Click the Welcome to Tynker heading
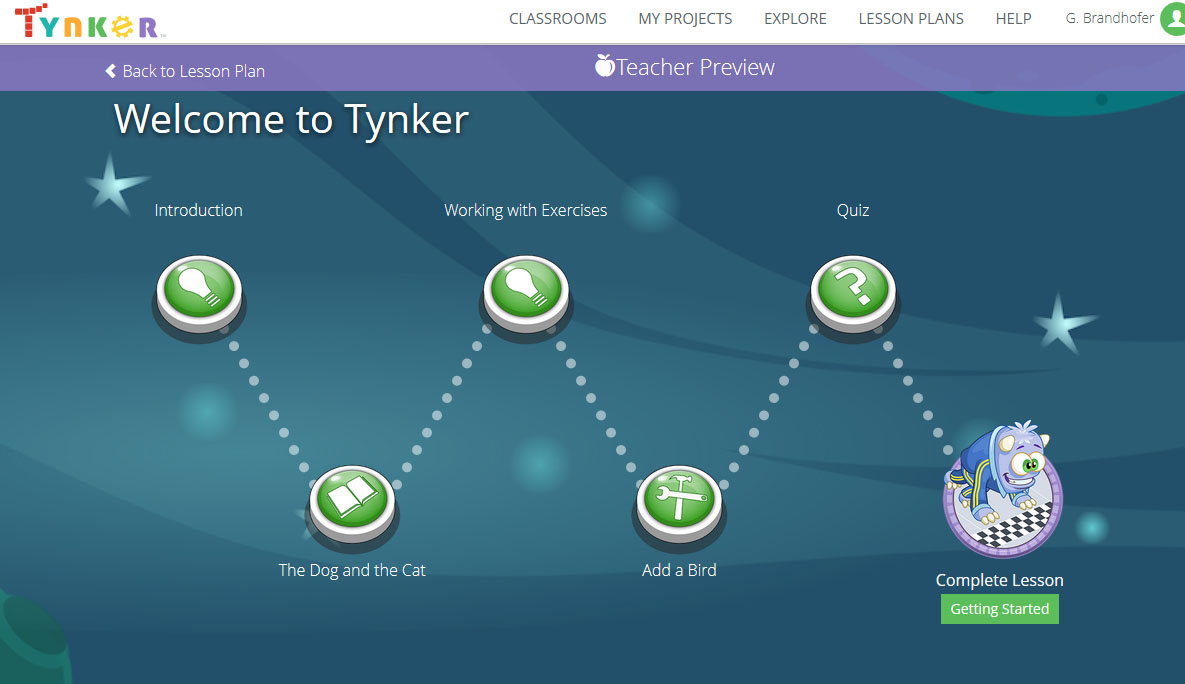Image resolution: width=1185 pixels, height=684 pixels. tap(291, 119)
